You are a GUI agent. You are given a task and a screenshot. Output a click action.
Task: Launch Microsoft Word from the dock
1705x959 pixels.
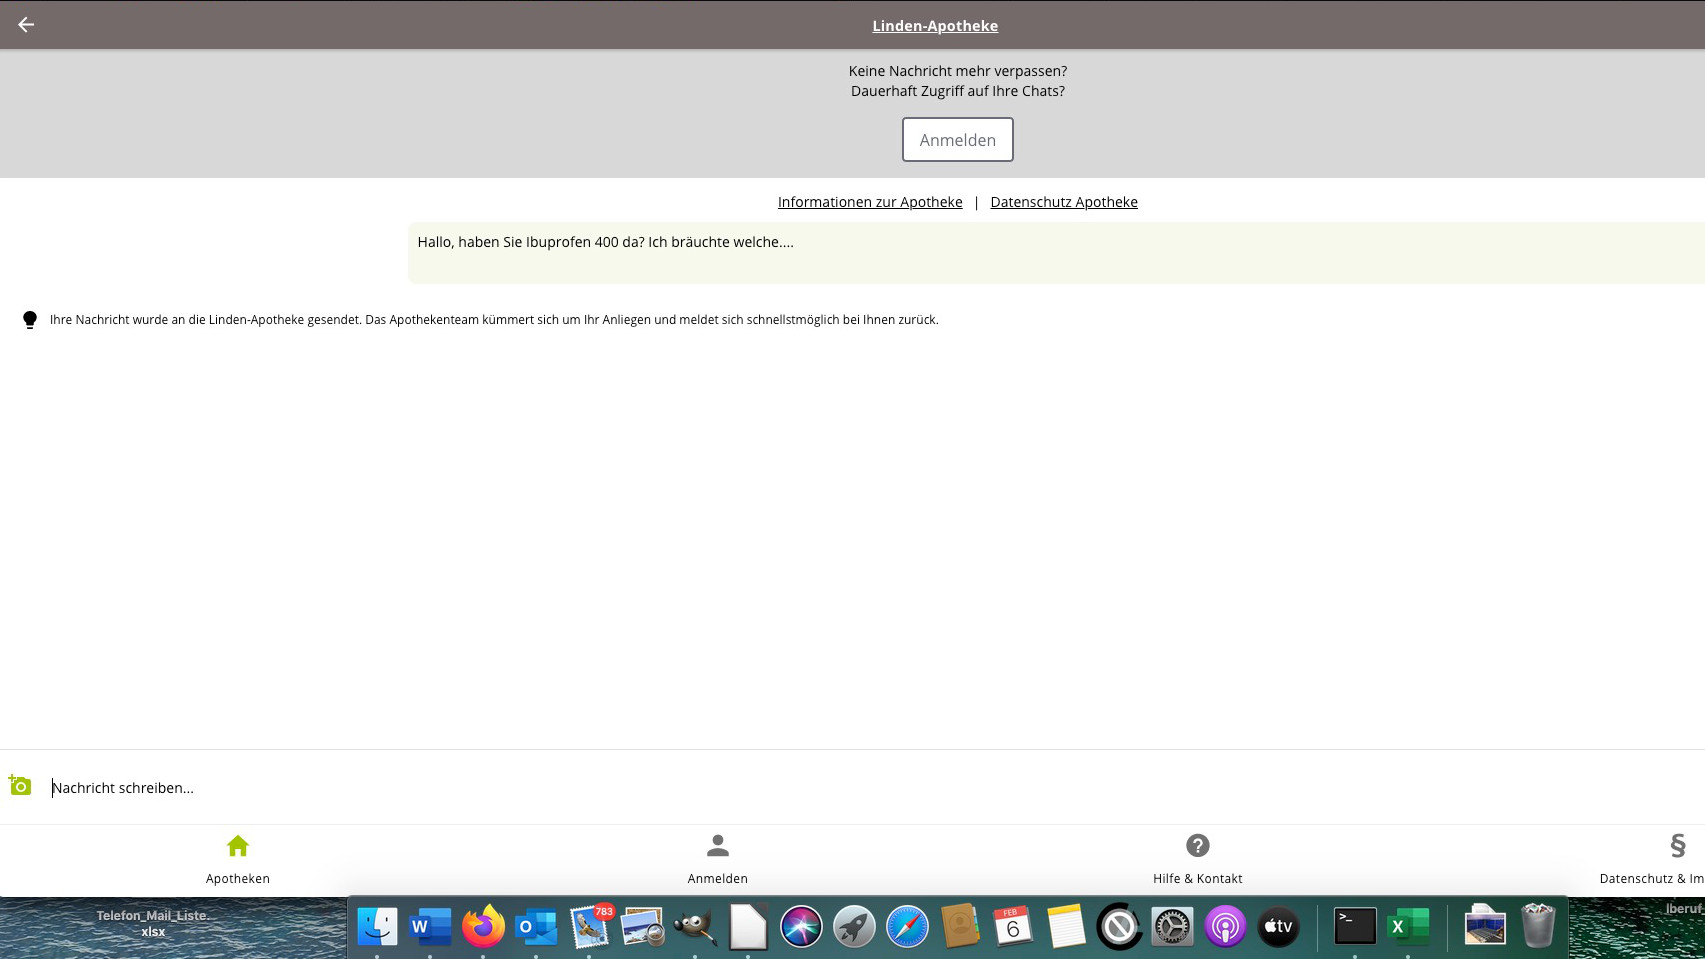pos(430,927)
